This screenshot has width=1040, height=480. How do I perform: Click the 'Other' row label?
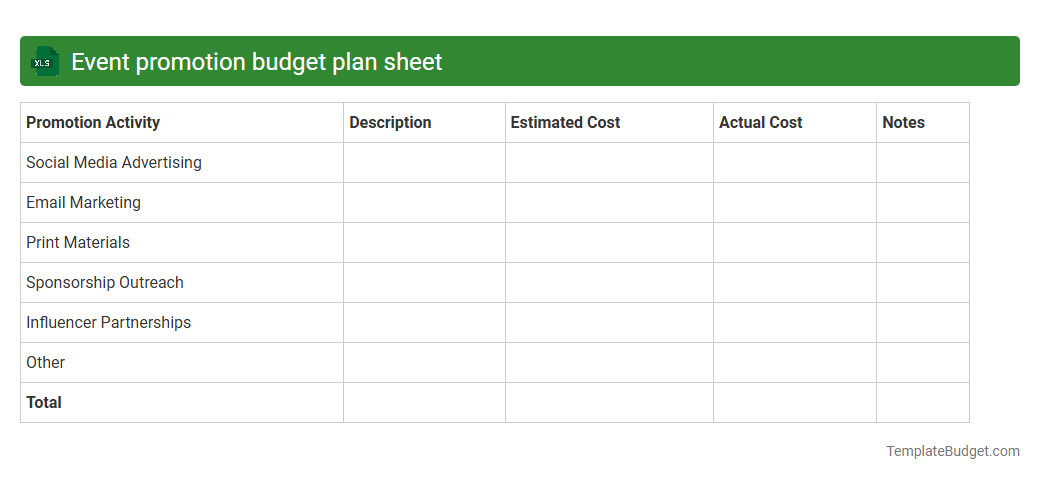point(46,363)
